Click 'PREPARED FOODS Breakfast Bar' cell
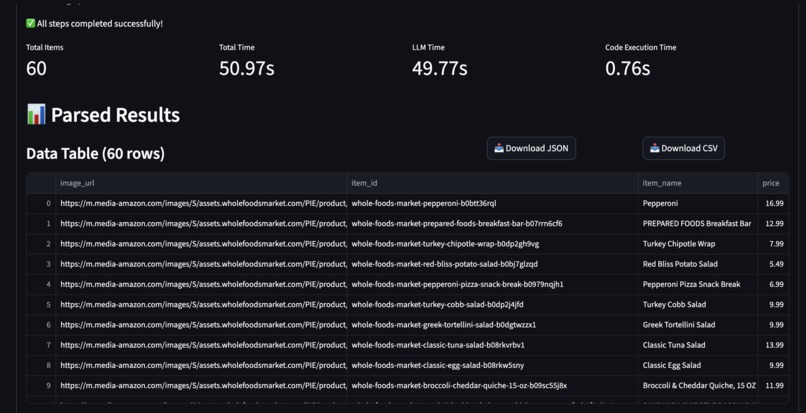806x413 pixels. [x=698, y=224]
